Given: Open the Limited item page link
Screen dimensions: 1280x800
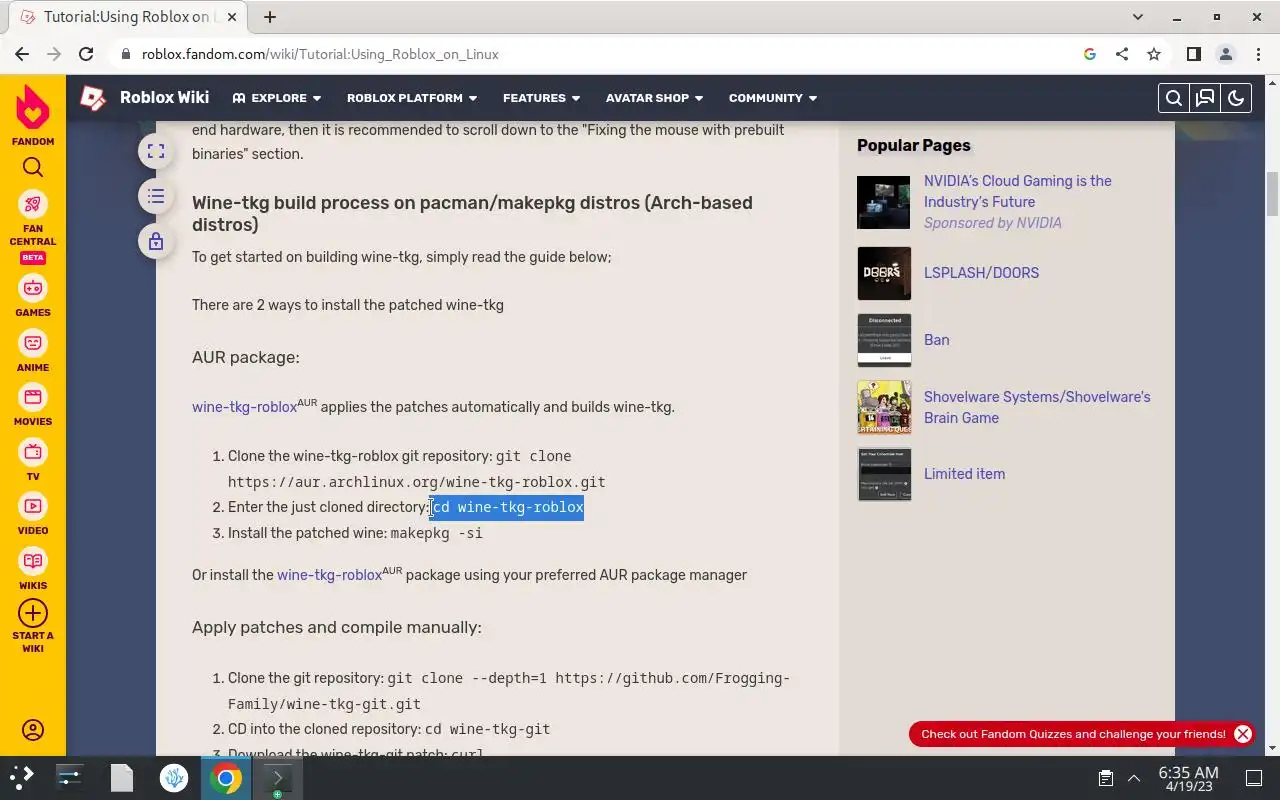Looking at the screenshot, I should [965, 474].
